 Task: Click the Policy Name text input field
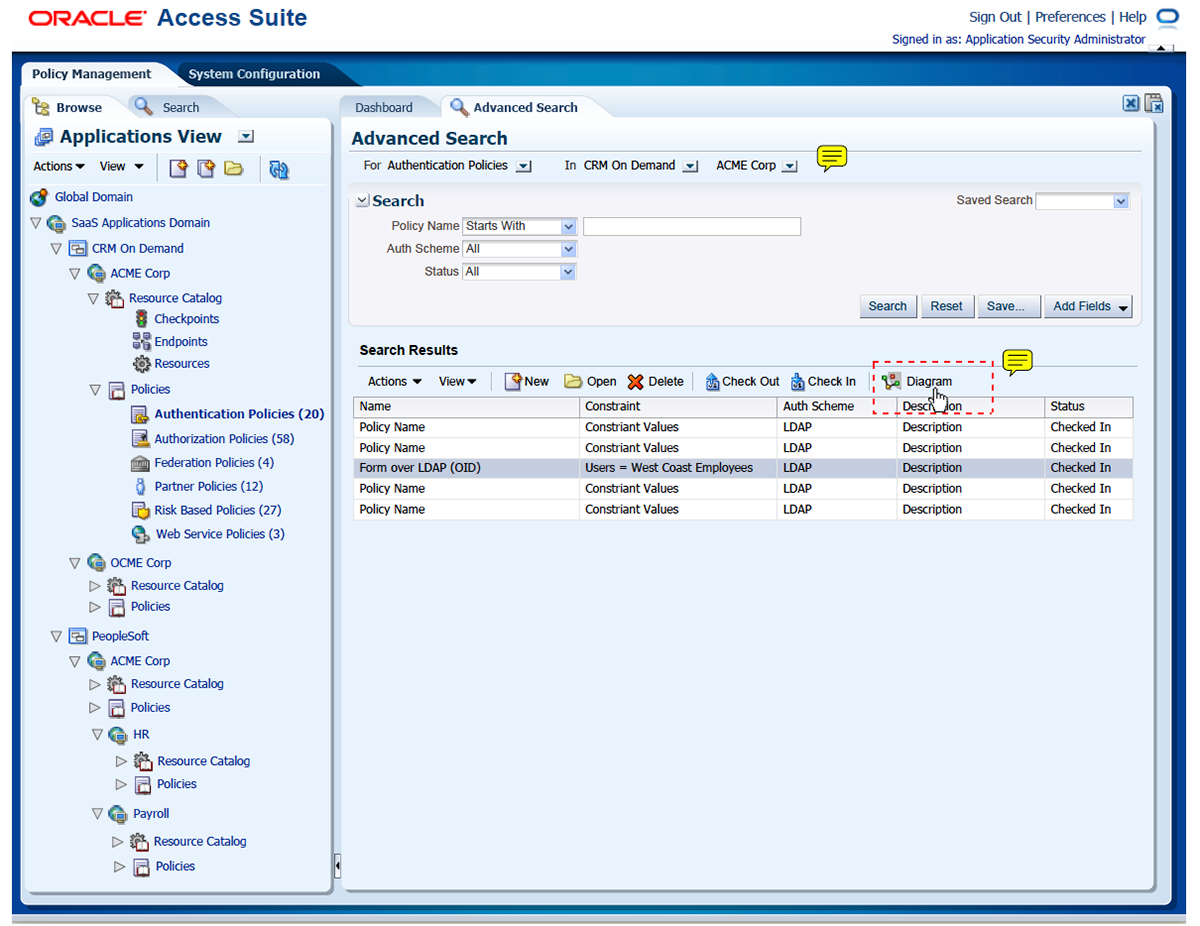[x=691, y=227]
